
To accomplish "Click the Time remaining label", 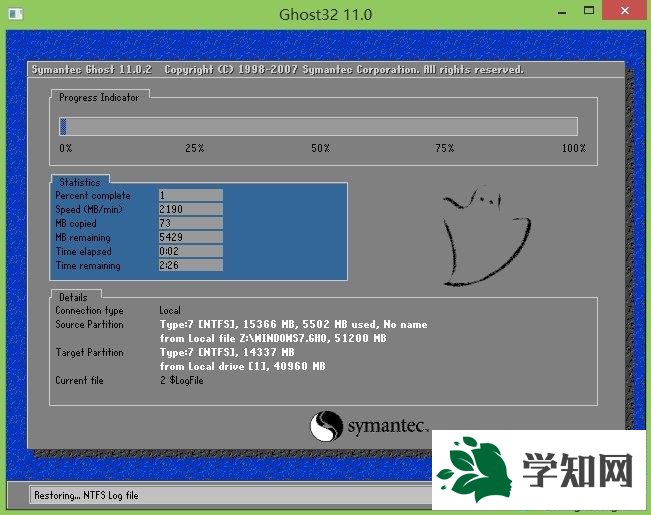I will pyautogui.click(x=88, y=266).
